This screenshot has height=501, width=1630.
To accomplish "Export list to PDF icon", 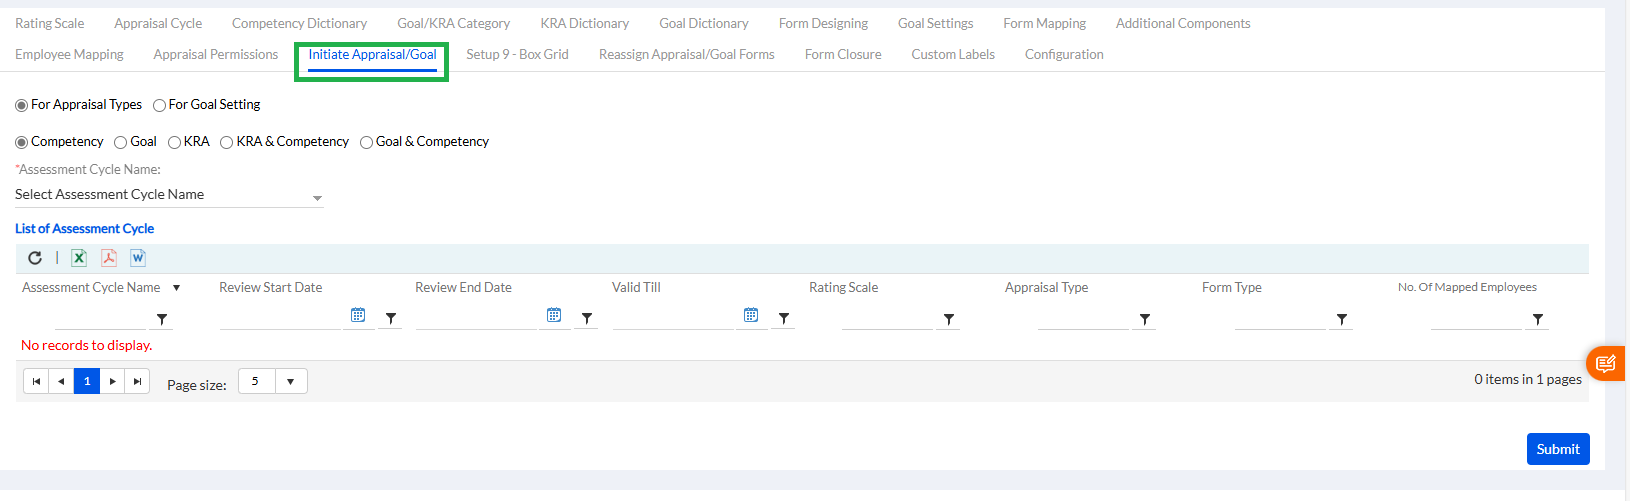I will coord(109,258).
